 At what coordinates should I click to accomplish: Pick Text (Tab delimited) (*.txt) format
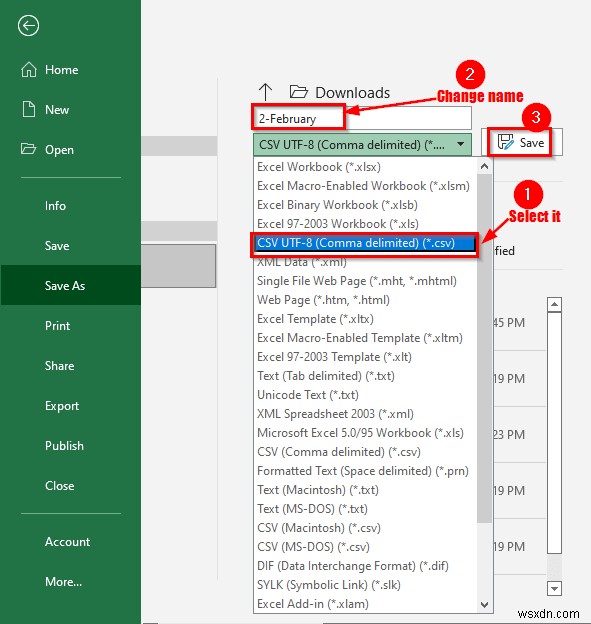[x=326, y=376]
